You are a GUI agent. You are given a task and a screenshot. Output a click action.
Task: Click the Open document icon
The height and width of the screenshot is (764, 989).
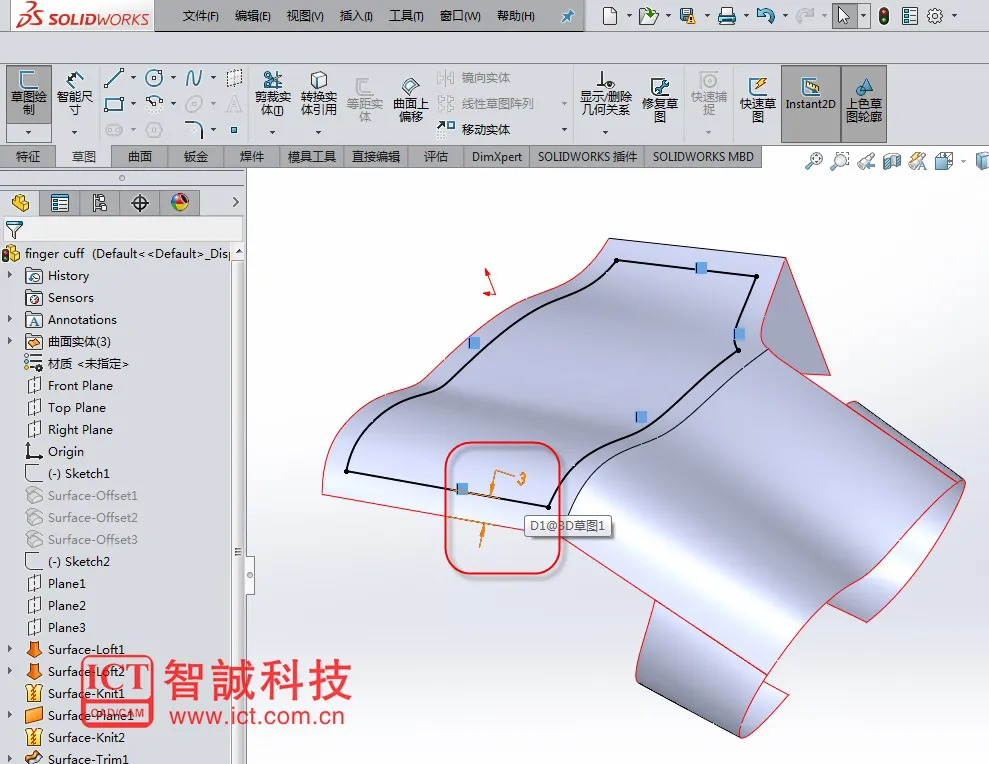(648, 16)
